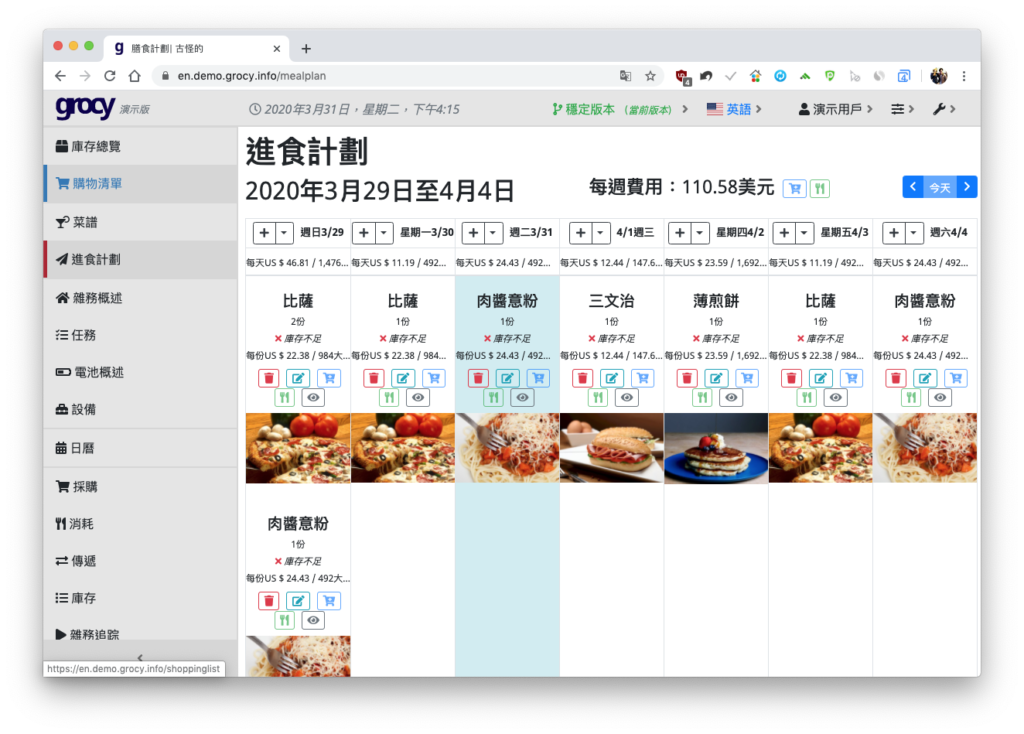The width and height of the screenshot is (1024, 734).
Task: Edit Tuesday 3/31 肉醬意粉 meal entry
Action: [507, 378]
